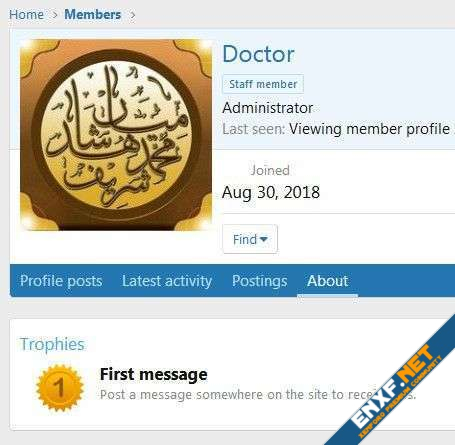
Task: Click the Administrator user title
Action: point(268,108)
